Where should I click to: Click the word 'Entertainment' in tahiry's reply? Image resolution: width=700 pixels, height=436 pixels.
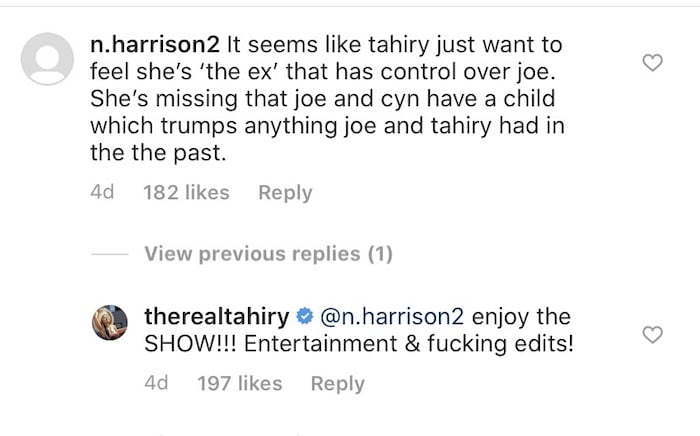pos(321,344)
